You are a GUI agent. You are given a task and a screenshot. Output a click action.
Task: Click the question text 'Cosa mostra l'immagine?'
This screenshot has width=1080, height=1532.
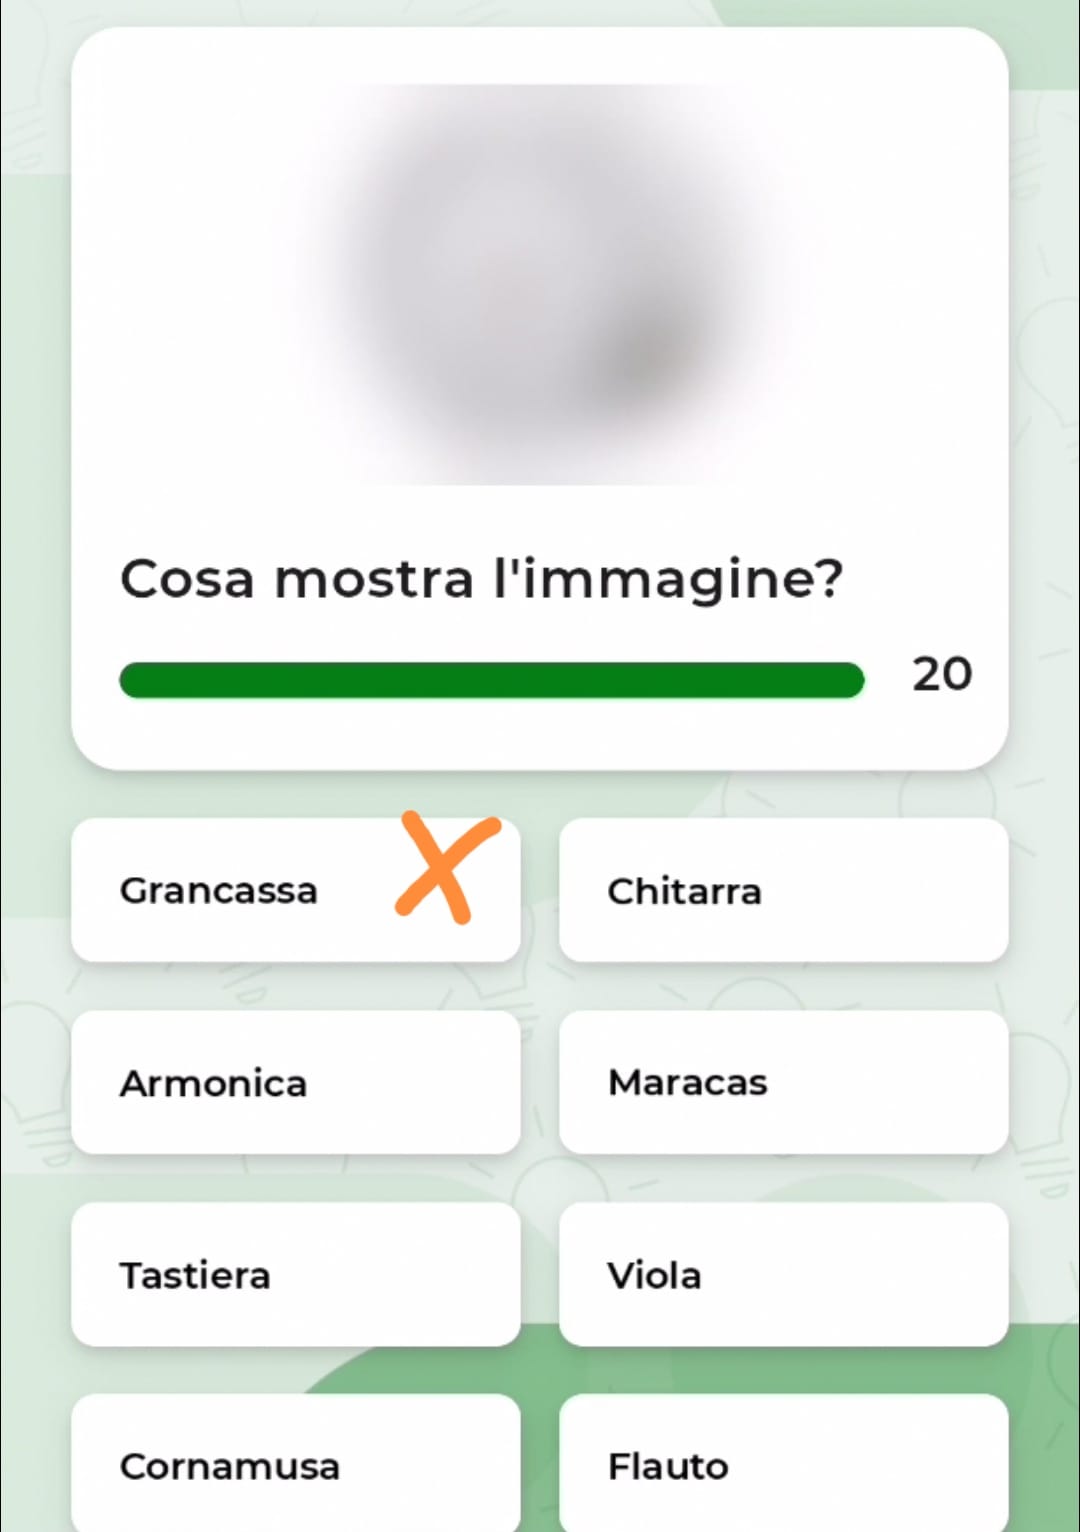pos(481,579)
